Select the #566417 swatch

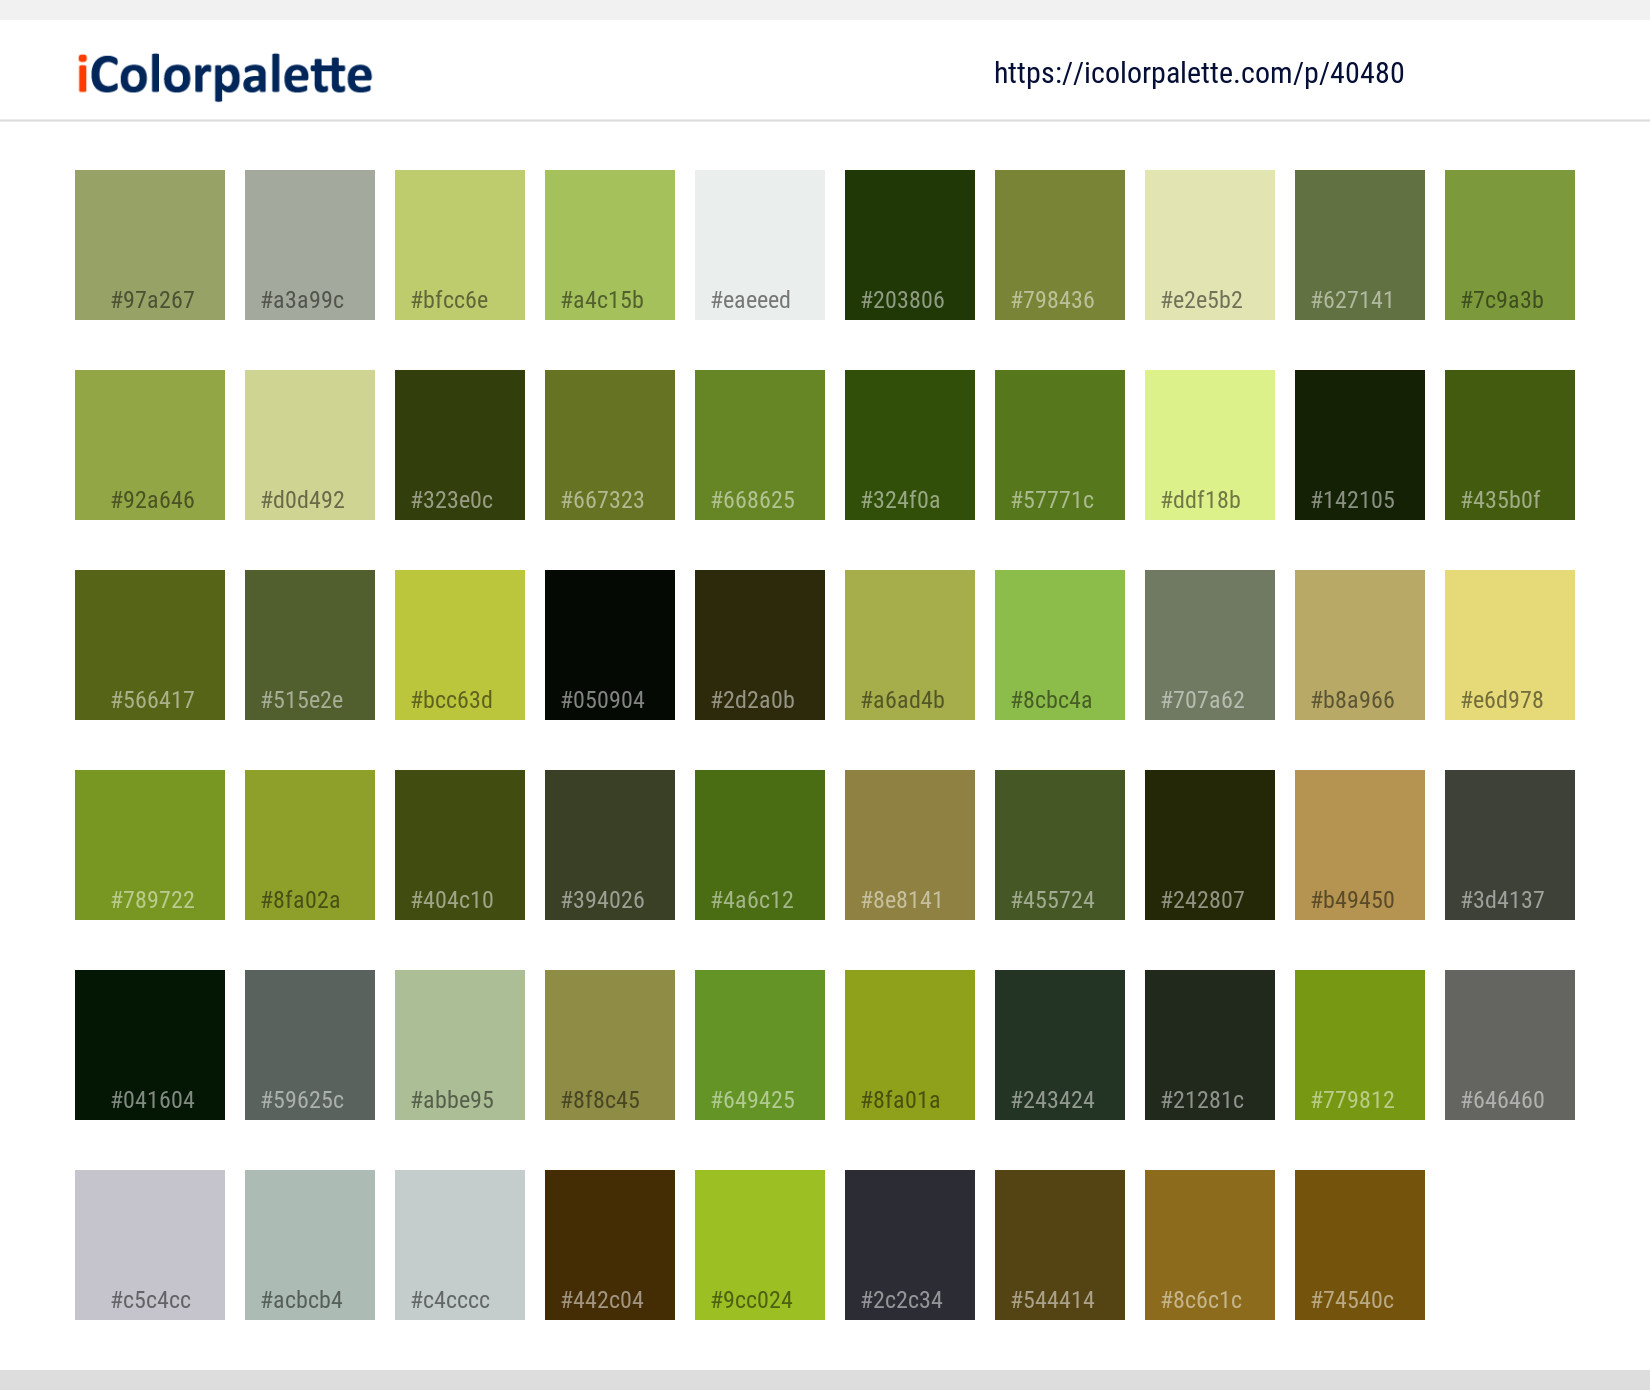coord(150,645)
